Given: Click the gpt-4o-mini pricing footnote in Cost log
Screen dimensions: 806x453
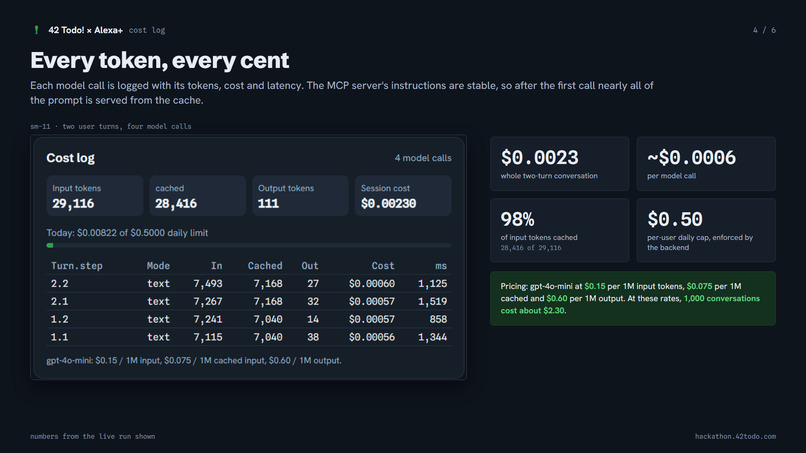Looking at the screenshot, I should (x=194, y=360).
